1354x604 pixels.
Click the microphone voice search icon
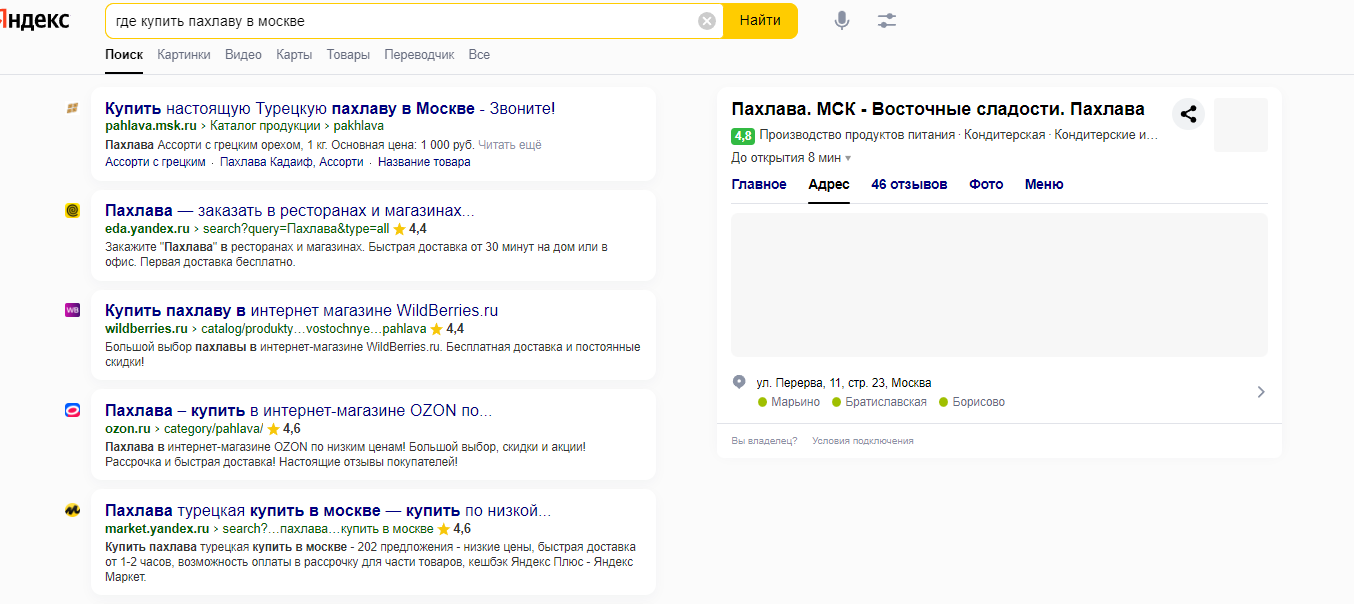[842, 21]
